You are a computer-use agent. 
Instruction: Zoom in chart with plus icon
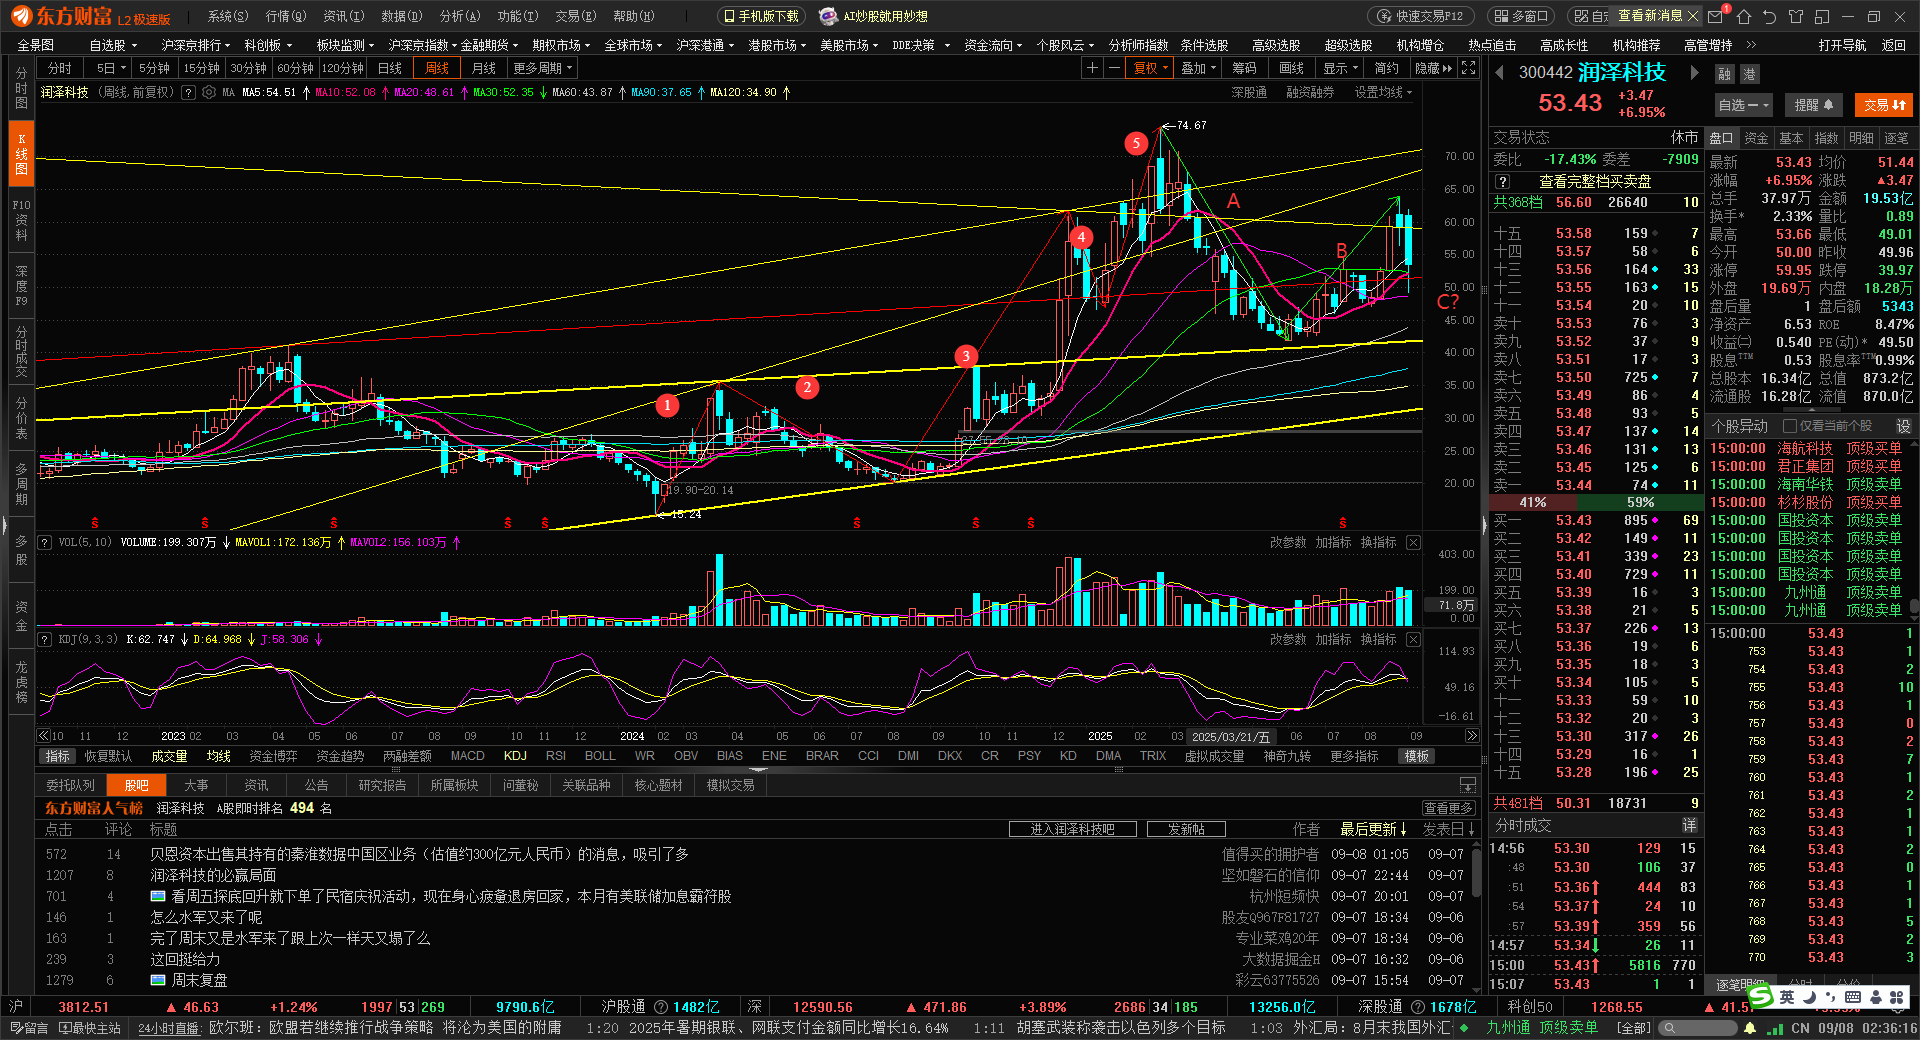[x=1092, y=68]
